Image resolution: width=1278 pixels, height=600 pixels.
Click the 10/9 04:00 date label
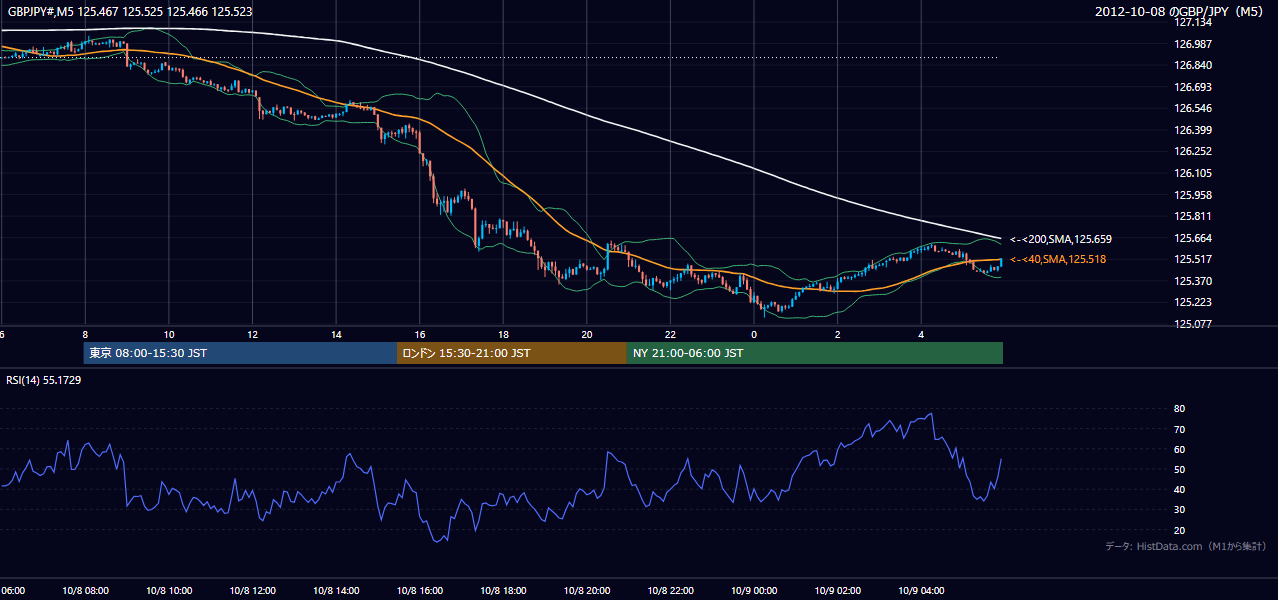(x=922, y=590)
